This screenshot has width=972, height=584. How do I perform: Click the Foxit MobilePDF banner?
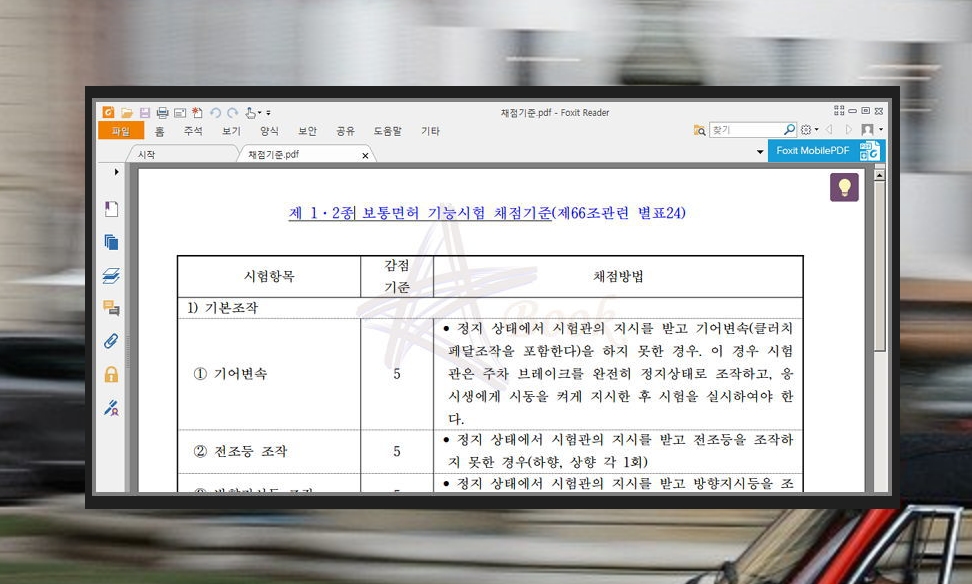click(x=826, y=151)
